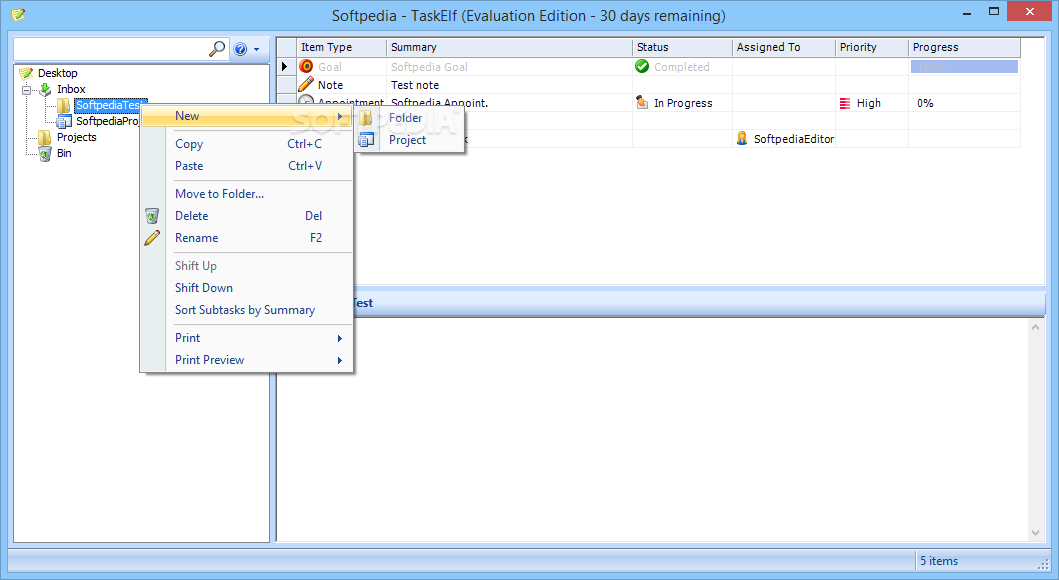Click the In Progress status icon
Image resolution: width=1059 pixels, height=580 pixels.
(x=642, y=103)
